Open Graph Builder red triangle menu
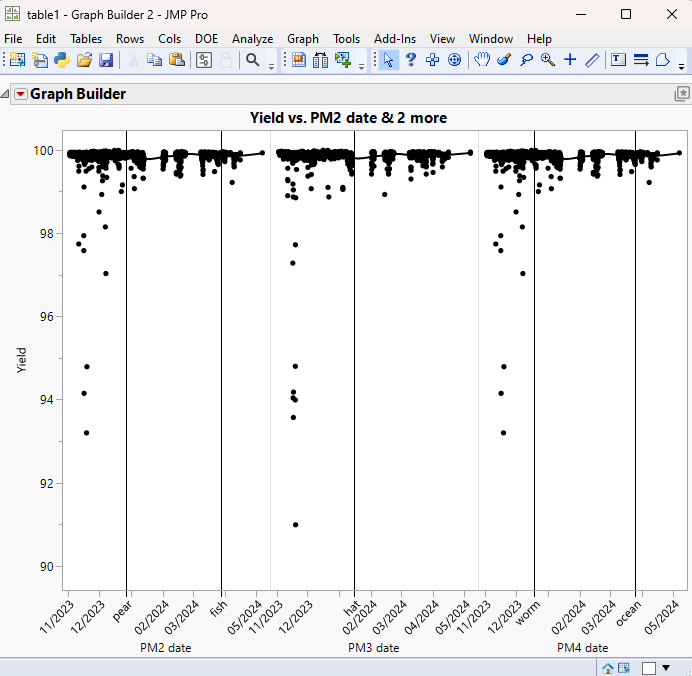The width and height of the screenshot is (692, 676). coord(20,94)
